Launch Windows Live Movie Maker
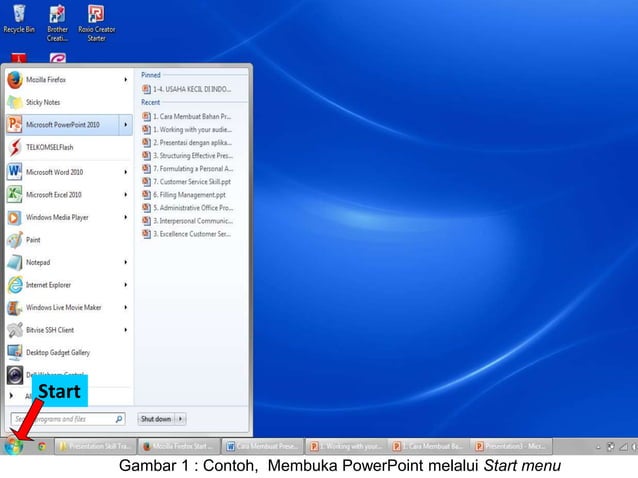This screenshot has height=478, width=638. click(x=63, y=308)
